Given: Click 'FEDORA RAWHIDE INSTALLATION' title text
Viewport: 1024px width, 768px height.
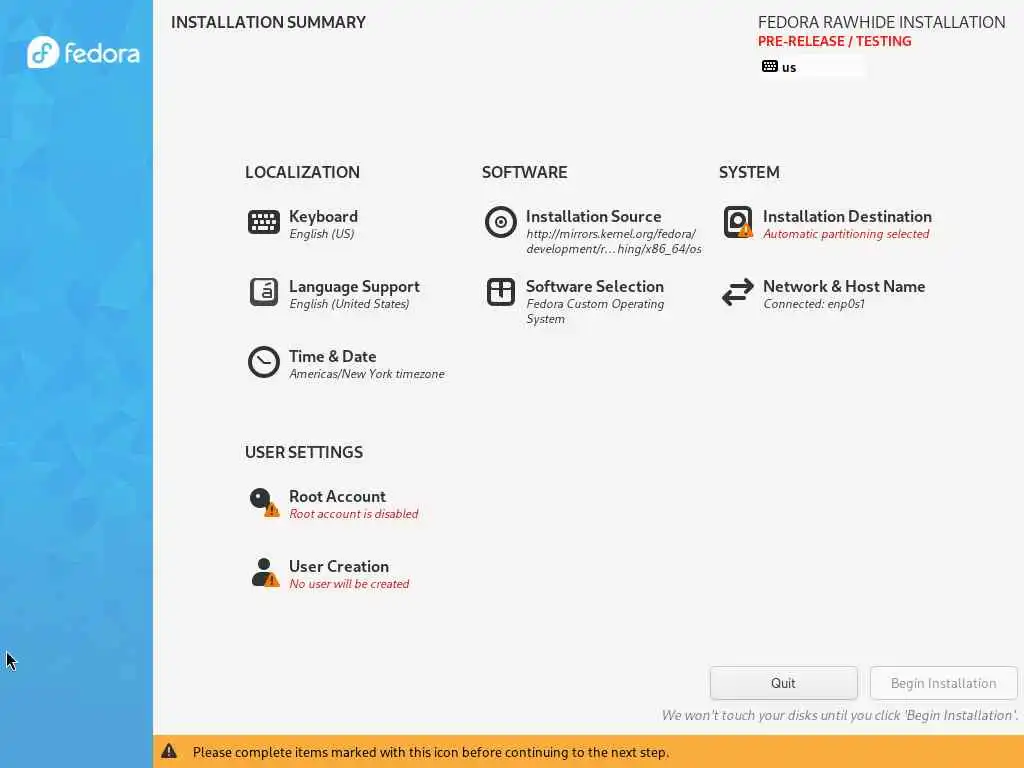Looking at the screenshot, I should pos(882,22).
